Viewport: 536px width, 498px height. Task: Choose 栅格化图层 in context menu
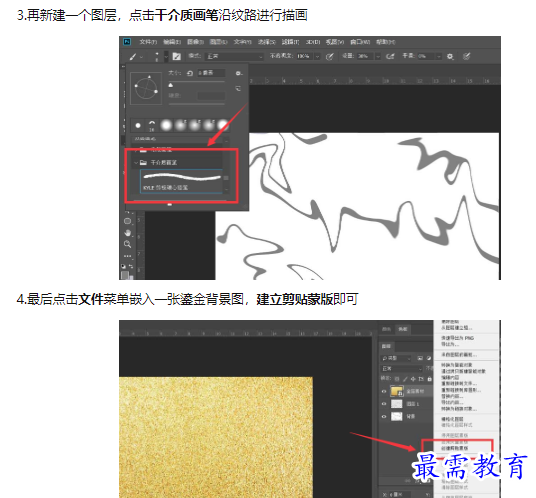click(452, 419)
